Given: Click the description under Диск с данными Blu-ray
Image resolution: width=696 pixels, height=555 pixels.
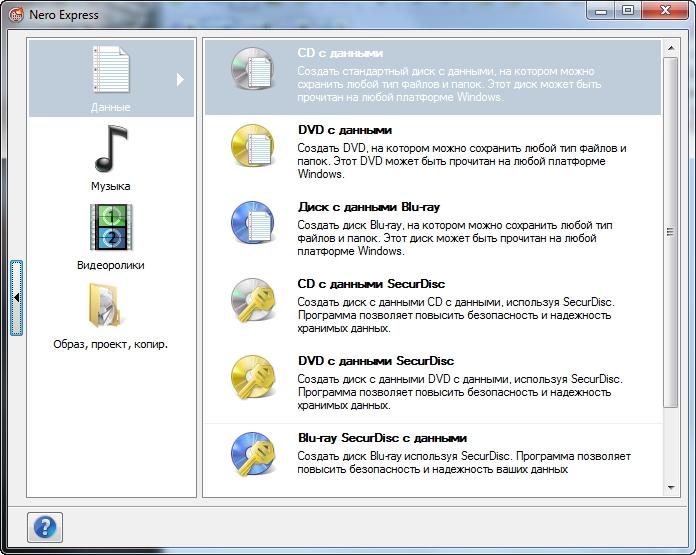Looking at the screenshot, I should click(455, 238).
